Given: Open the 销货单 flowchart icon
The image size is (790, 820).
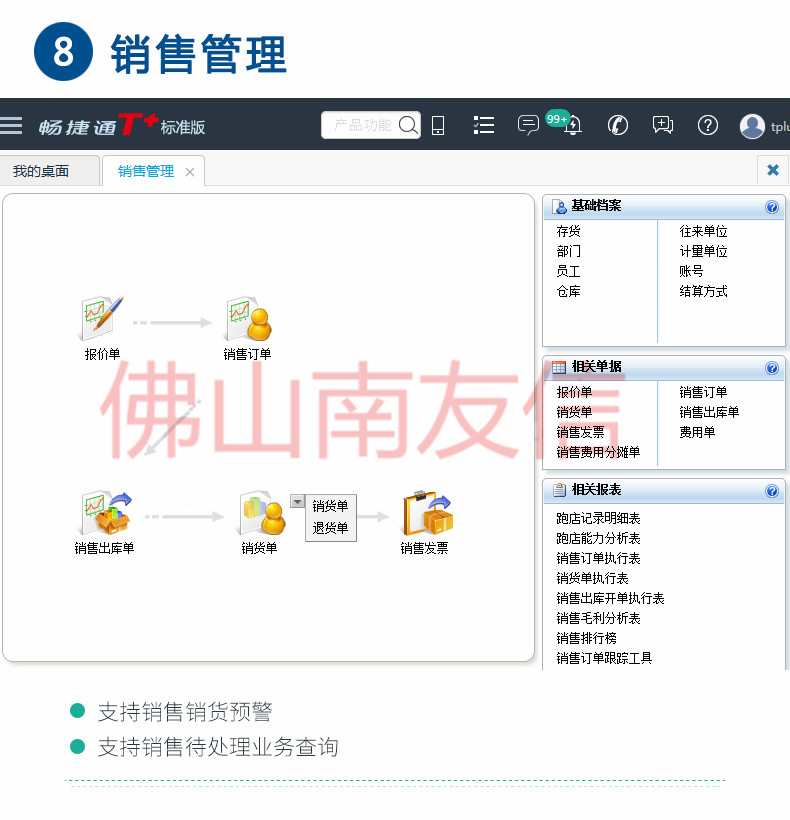Looking at the screenshot, I should (x=263, y=513).
